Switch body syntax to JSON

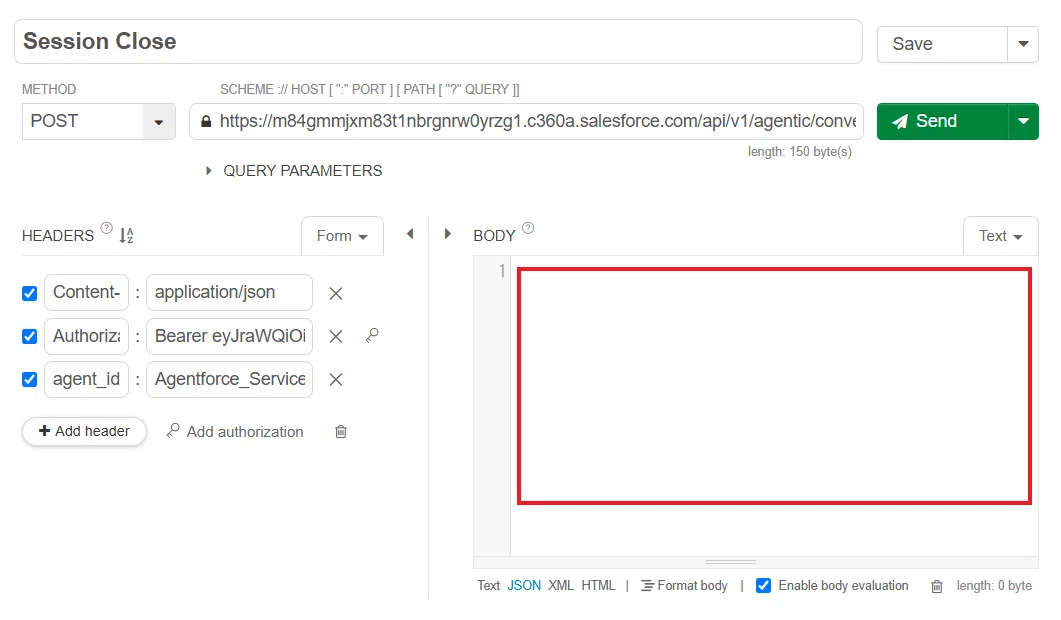click(524, 585)
